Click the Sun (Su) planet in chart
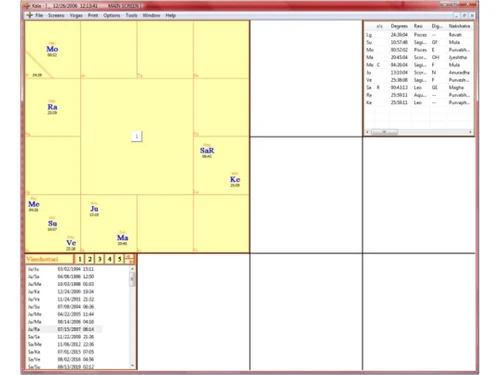The image size is (500, 375). [x=52, y=223]
